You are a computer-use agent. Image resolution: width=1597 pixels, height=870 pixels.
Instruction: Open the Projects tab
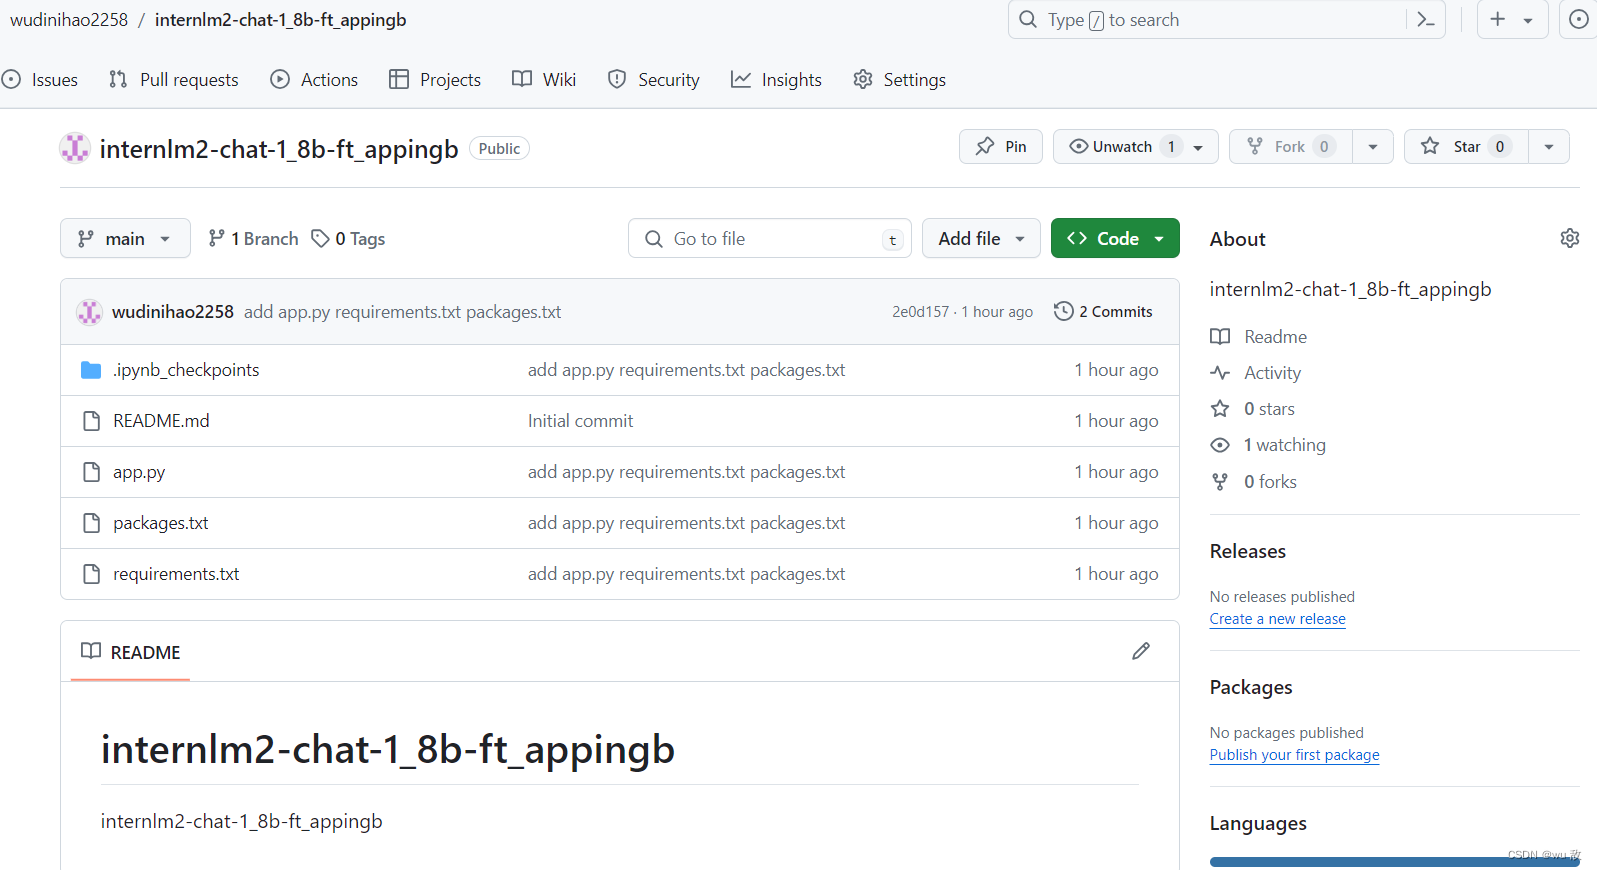click(x=435, y=80)
